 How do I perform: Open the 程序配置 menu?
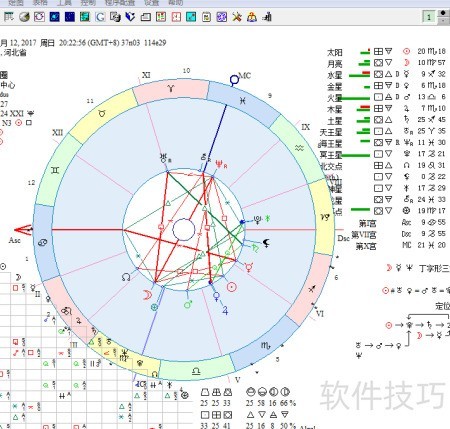120,3
